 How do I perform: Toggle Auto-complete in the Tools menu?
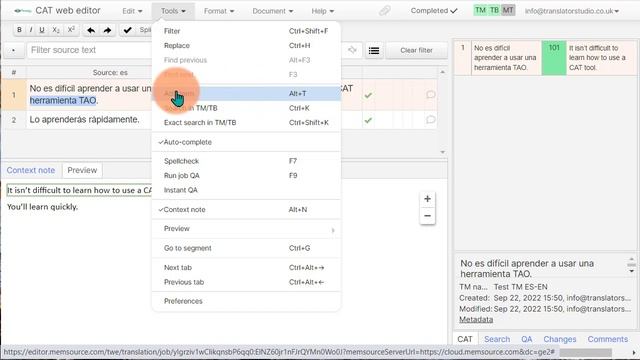click(x=246, y=142)
